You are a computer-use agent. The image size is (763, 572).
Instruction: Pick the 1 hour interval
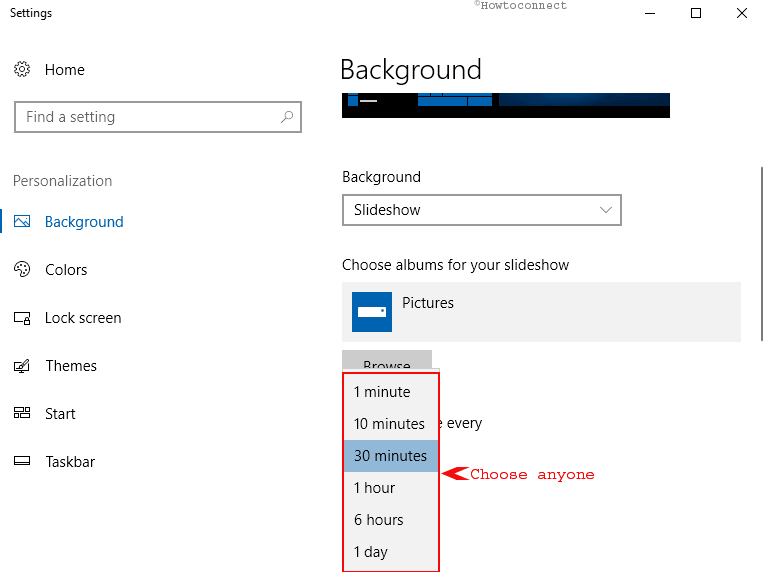click(391, 488)
